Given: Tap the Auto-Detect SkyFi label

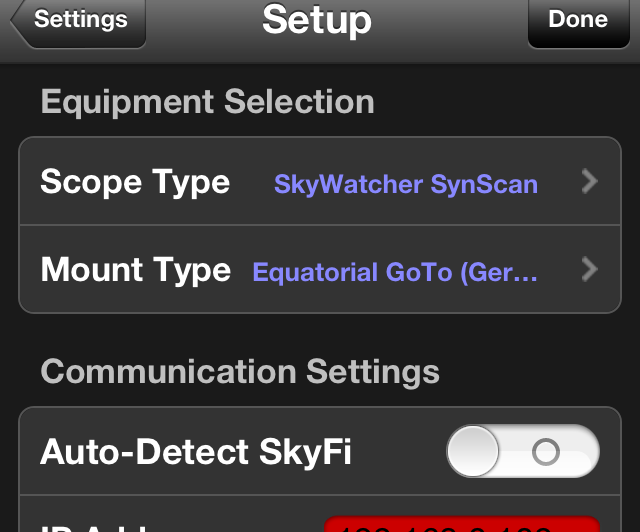Looking at the screenshot, I should pyautogui.click(x=196, y=452).
